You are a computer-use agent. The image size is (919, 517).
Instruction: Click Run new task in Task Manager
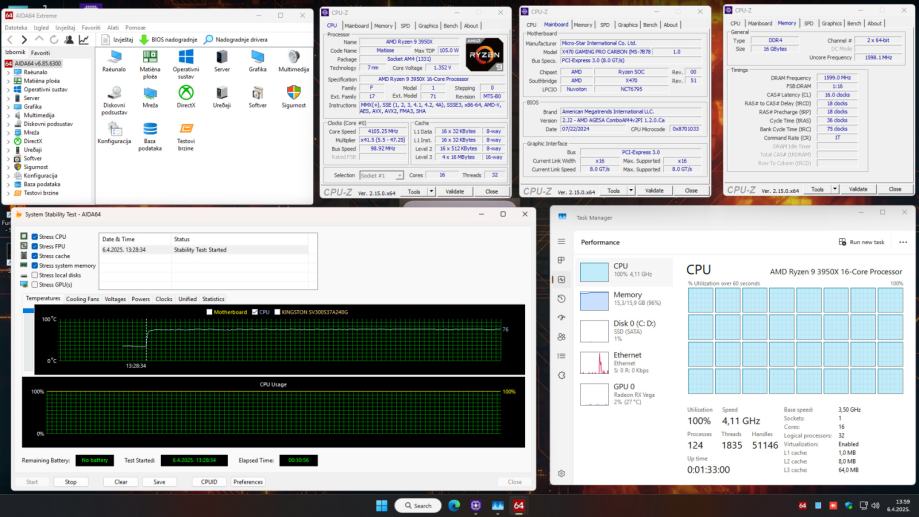coord(860,242)
